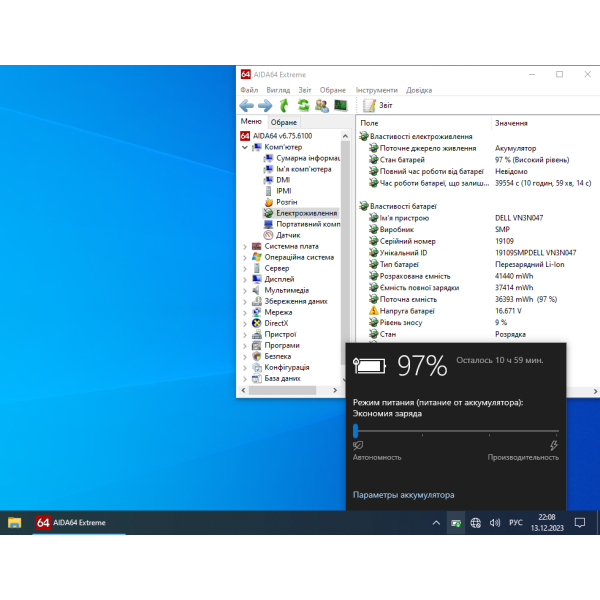The width and height of the screenshot is (600, 600).
Task: Click AIDA64 Extreme taskbar button
Action: click(x=79, y=523)
